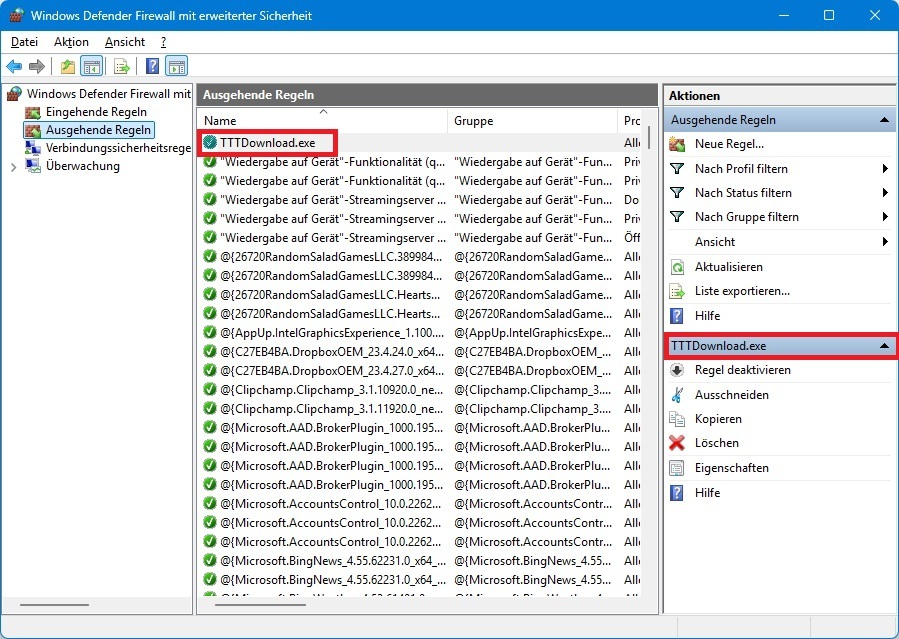The height and width of the screenshot is (639, 899).
Task: Click the Kopieren icon
Action: click(x=677, y=419)
